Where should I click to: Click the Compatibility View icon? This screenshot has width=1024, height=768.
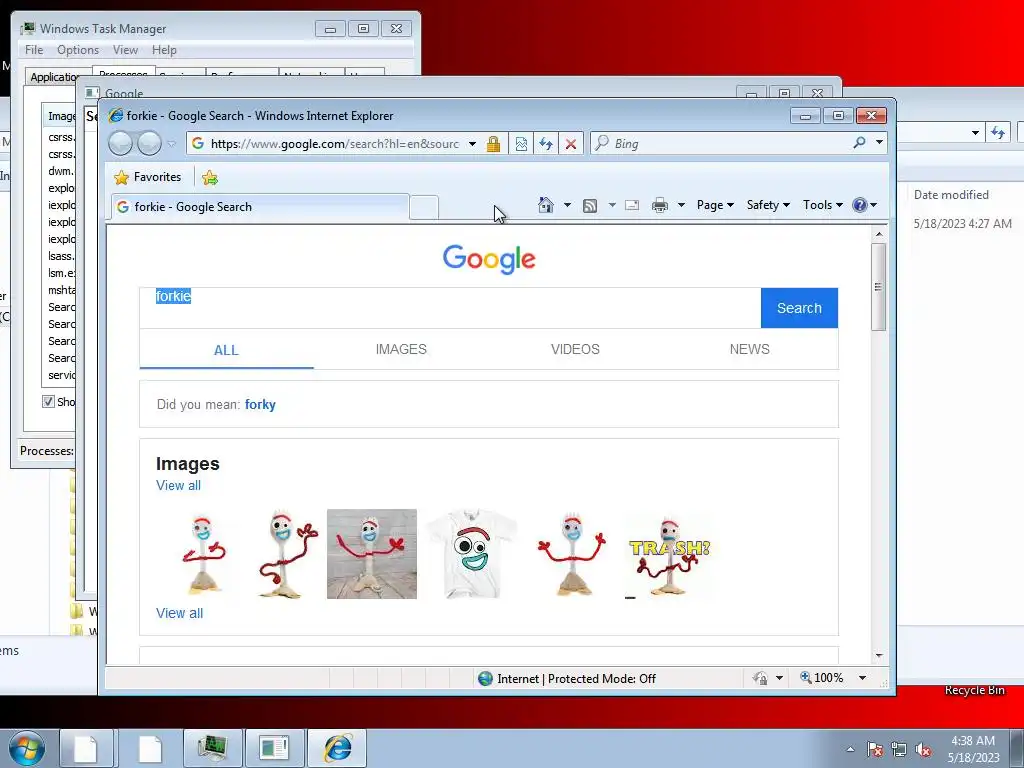click(521, 144)
